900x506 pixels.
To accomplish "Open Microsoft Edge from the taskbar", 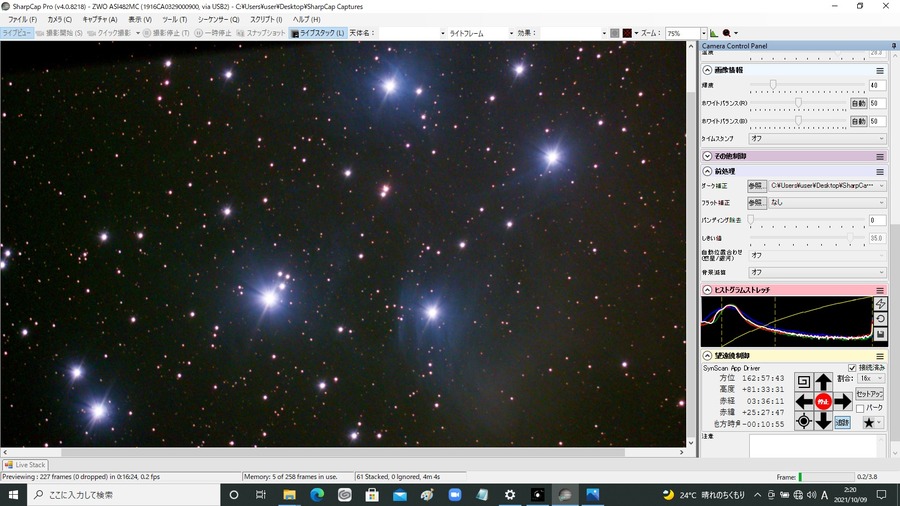I will [317, 495].
